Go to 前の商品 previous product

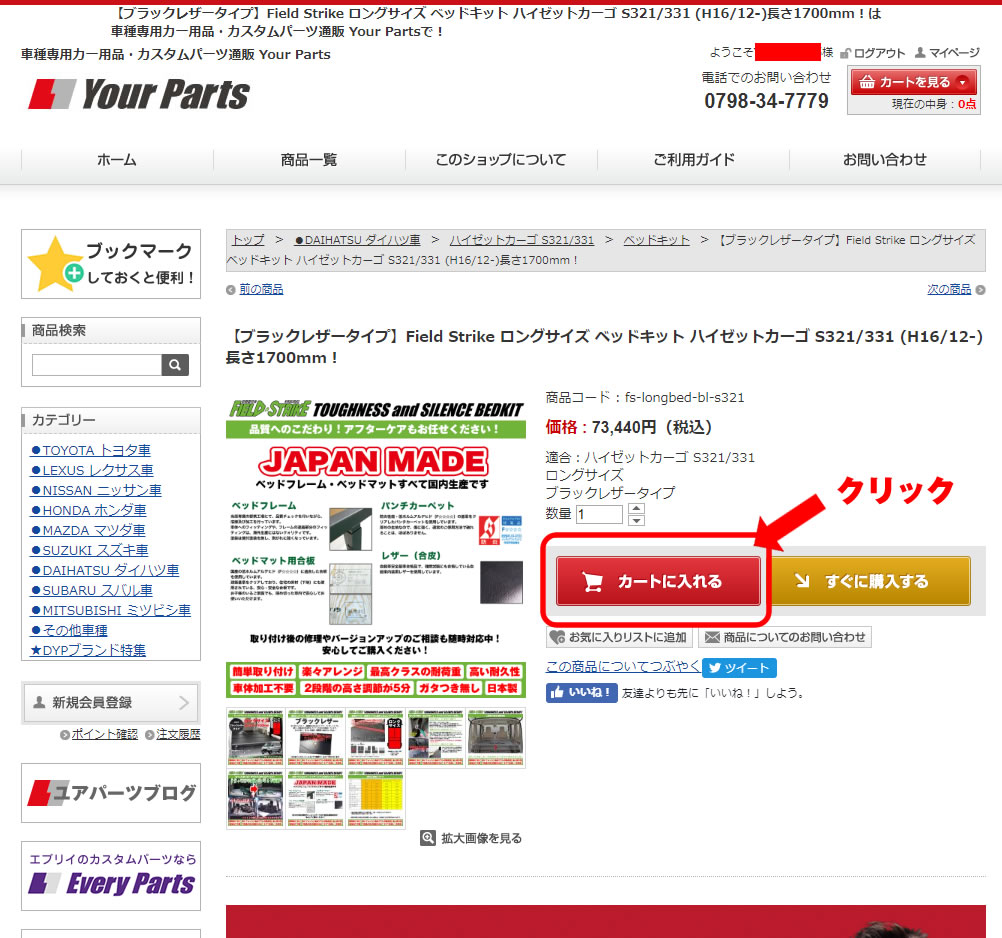pos(261,289)
